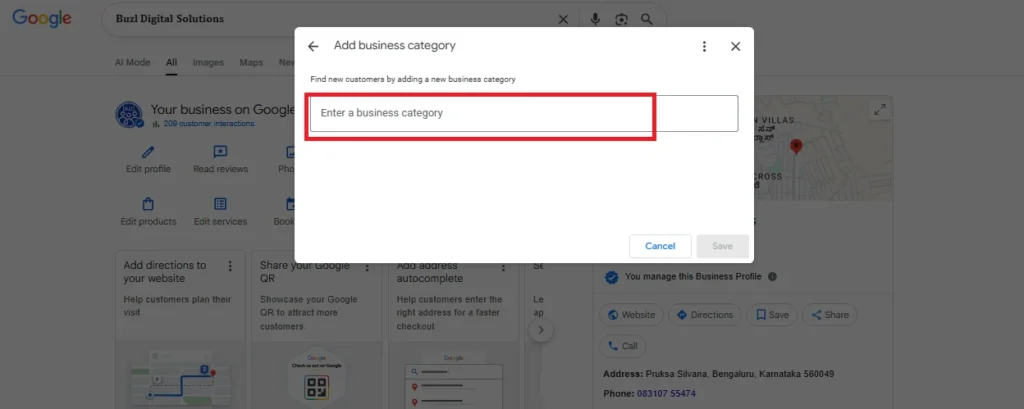
Task: Close the Add business category dialog
Action: click(x=735, y=46)
